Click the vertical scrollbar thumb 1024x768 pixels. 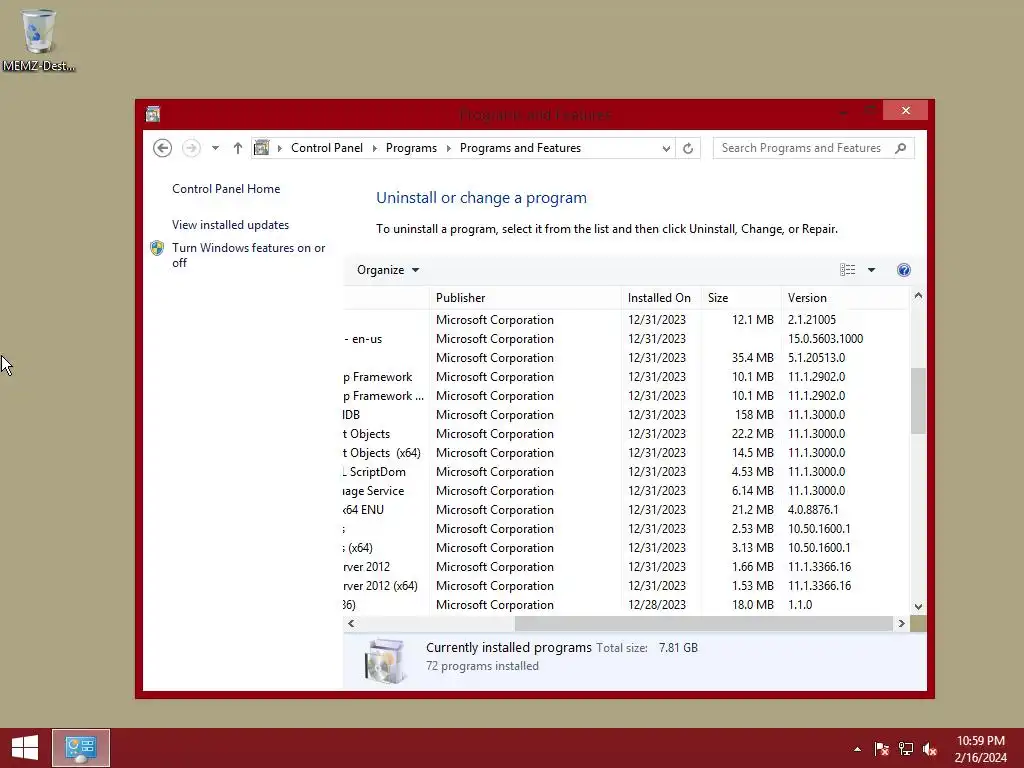click(x=918, y=401)
